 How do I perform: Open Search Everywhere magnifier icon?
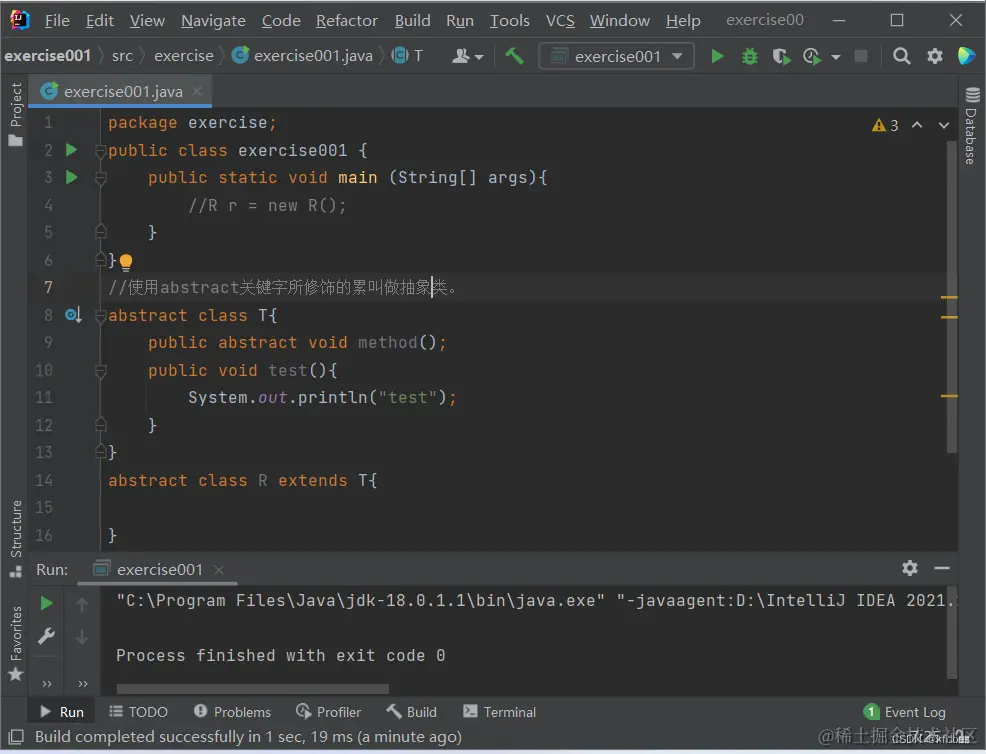click(x=902, y=57)
